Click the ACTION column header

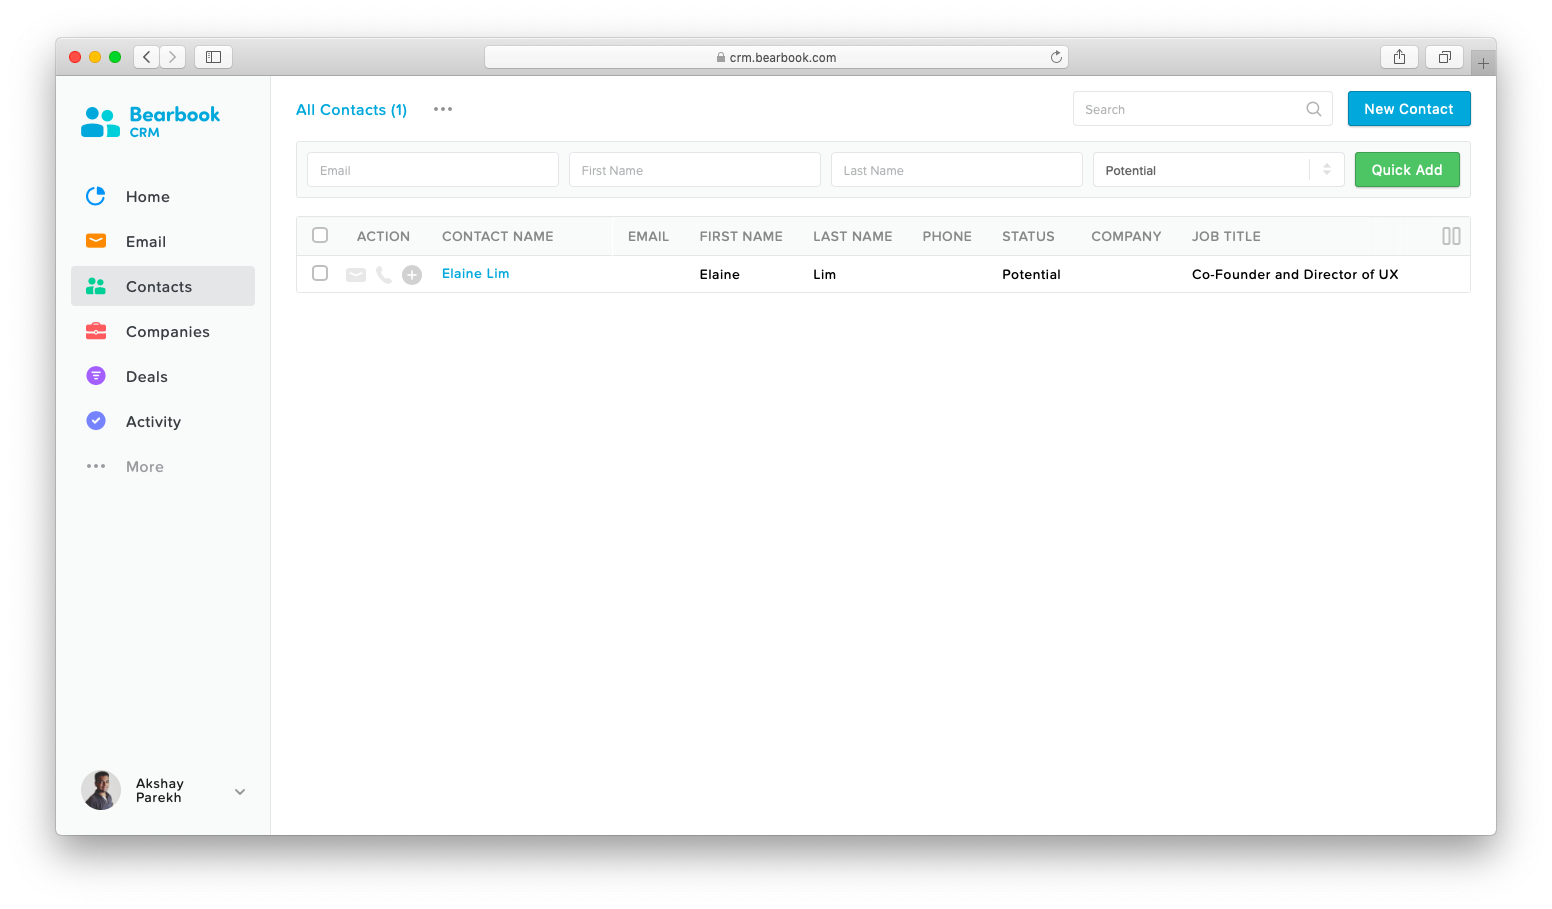[383, 236]
